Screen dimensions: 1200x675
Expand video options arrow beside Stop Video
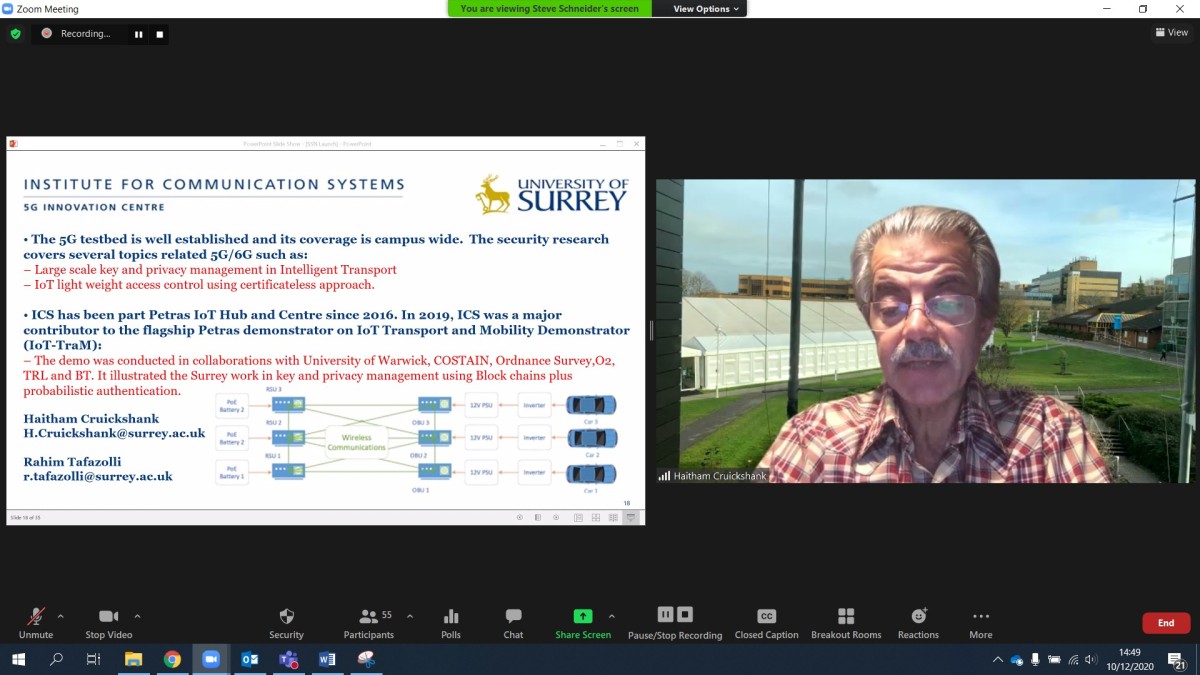pyautogui.click(x=137, y=616)
